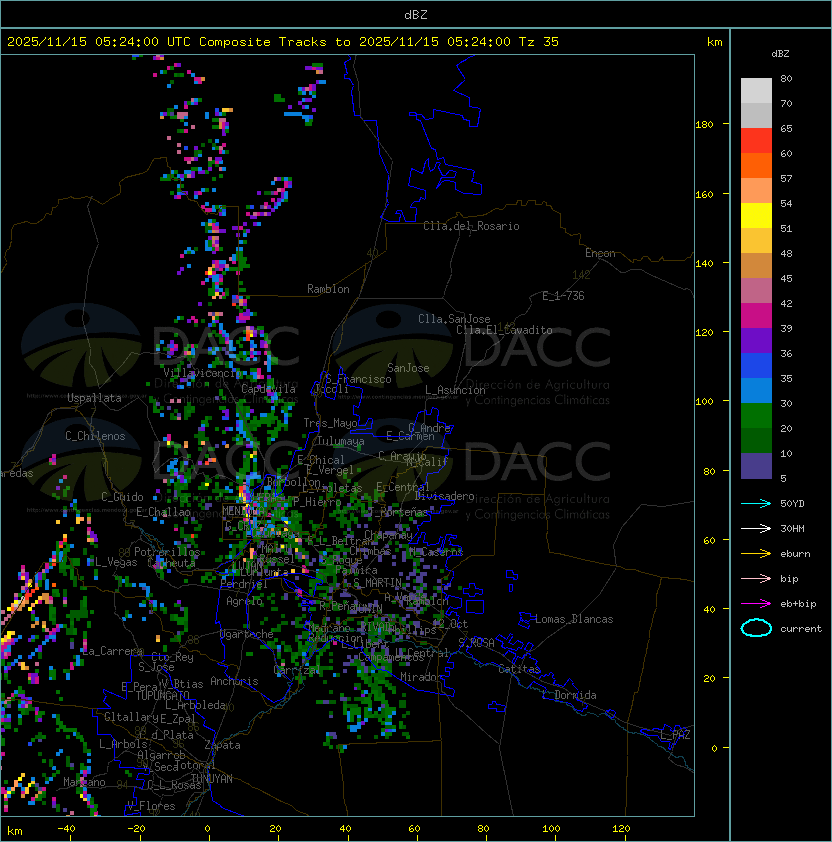
Task: Pick the blue 36-35 dBZ swatch
Action: pyautogui.click(x=756, y=366)
